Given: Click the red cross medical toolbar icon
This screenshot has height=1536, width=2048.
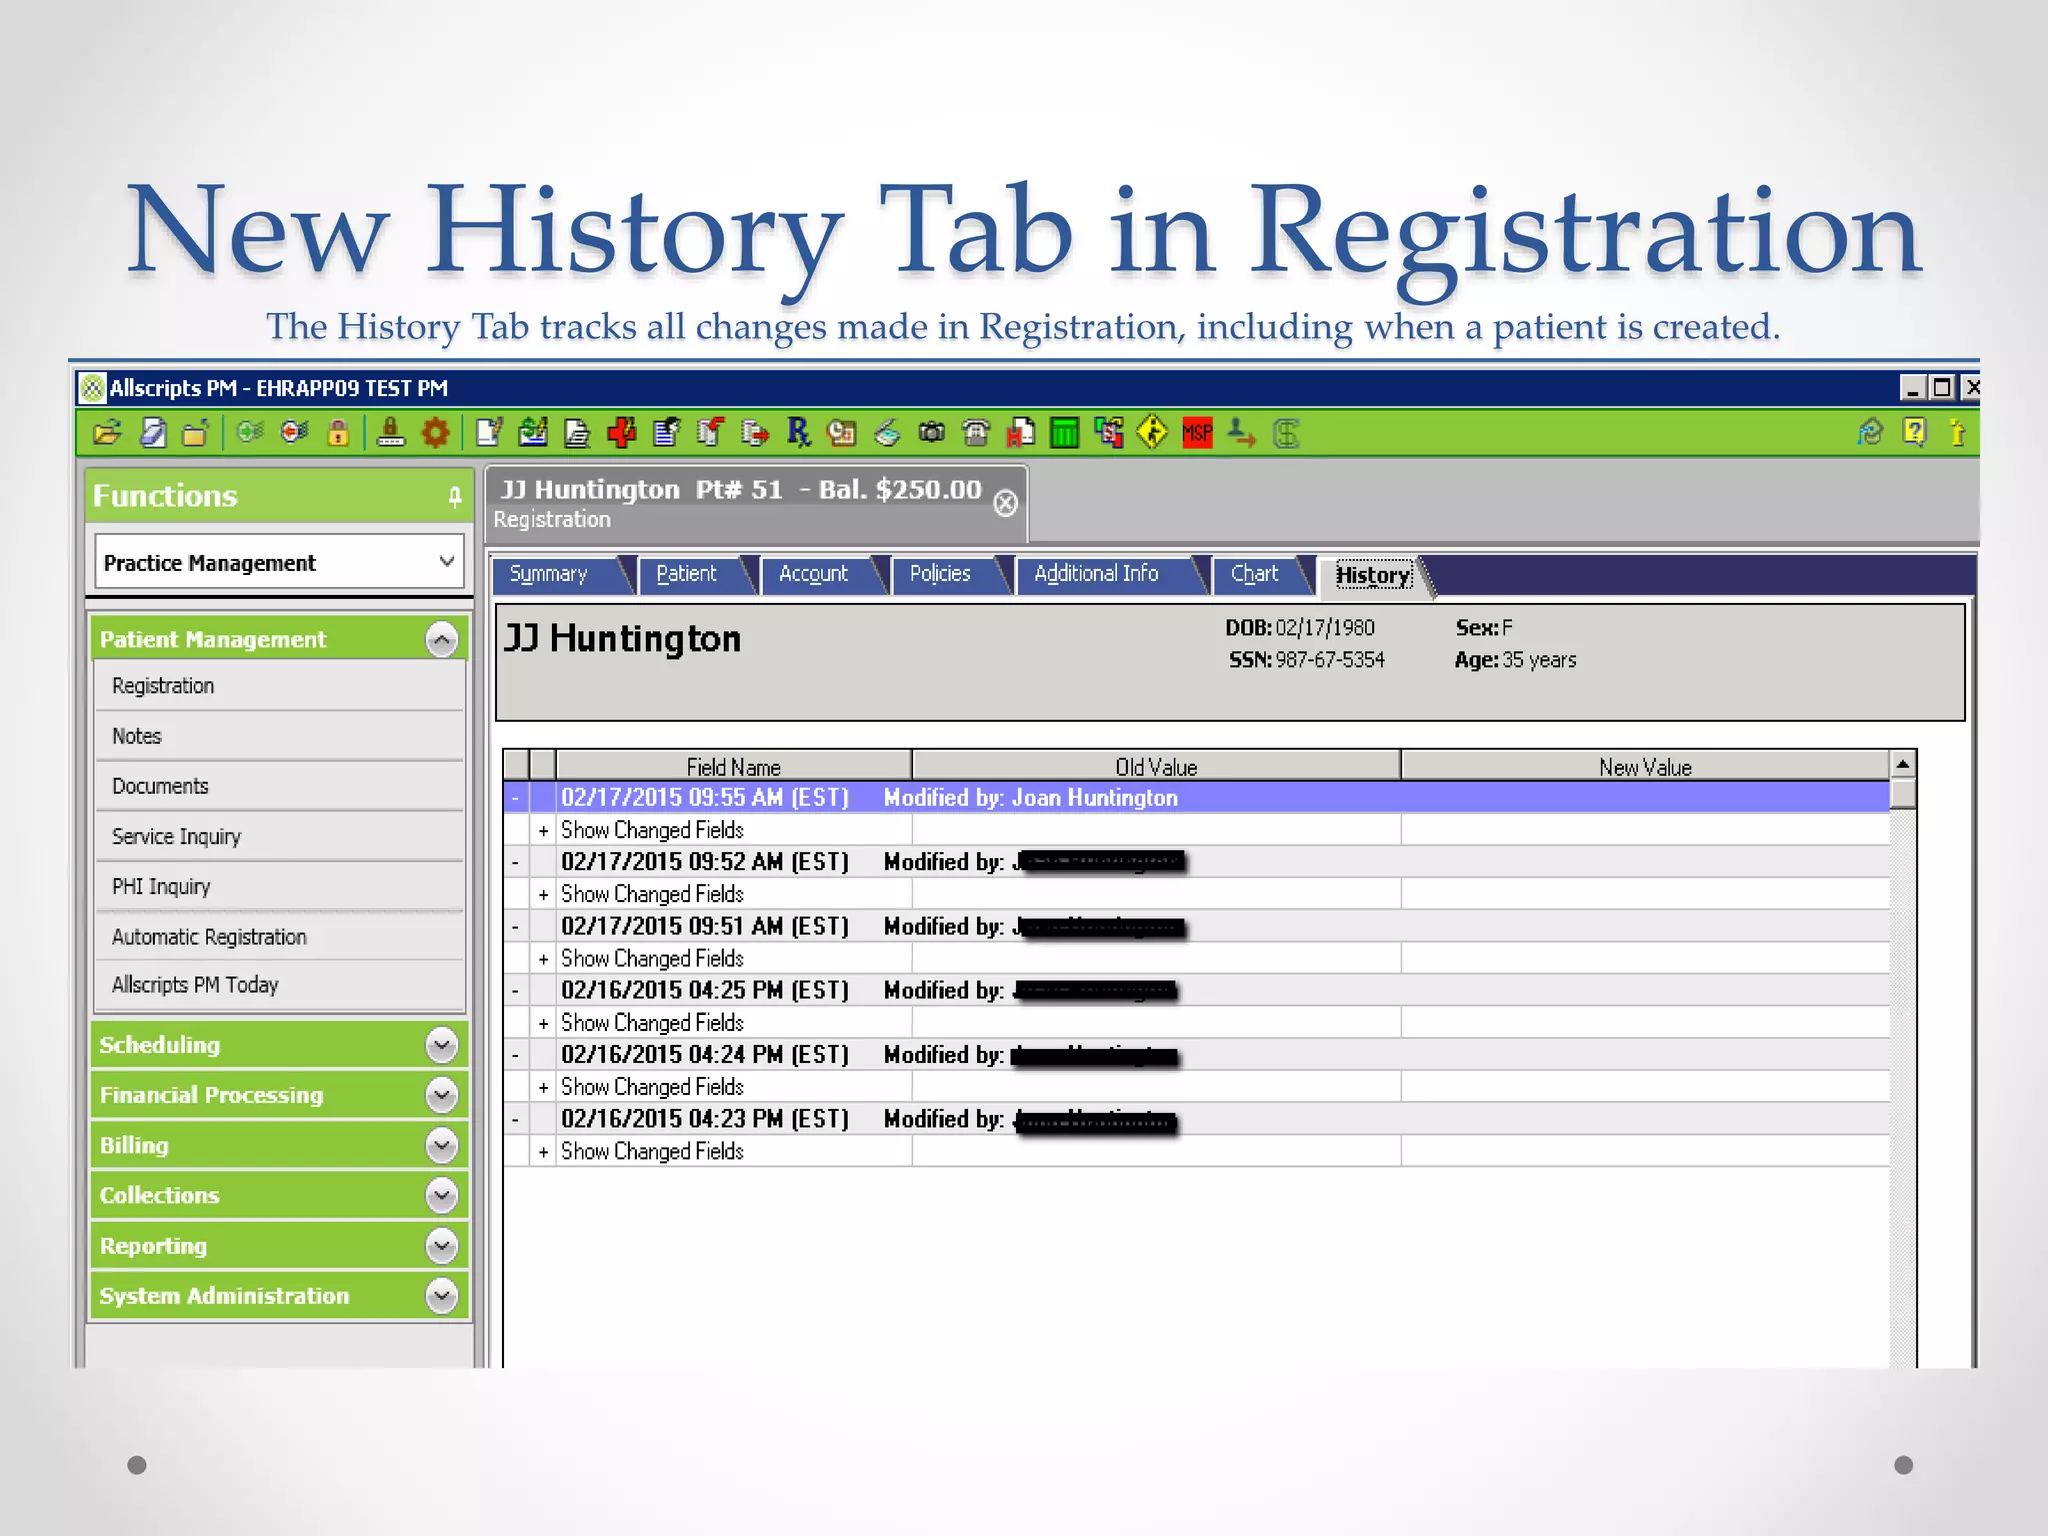Looking at the screenshot, I should tap(621, 433).
